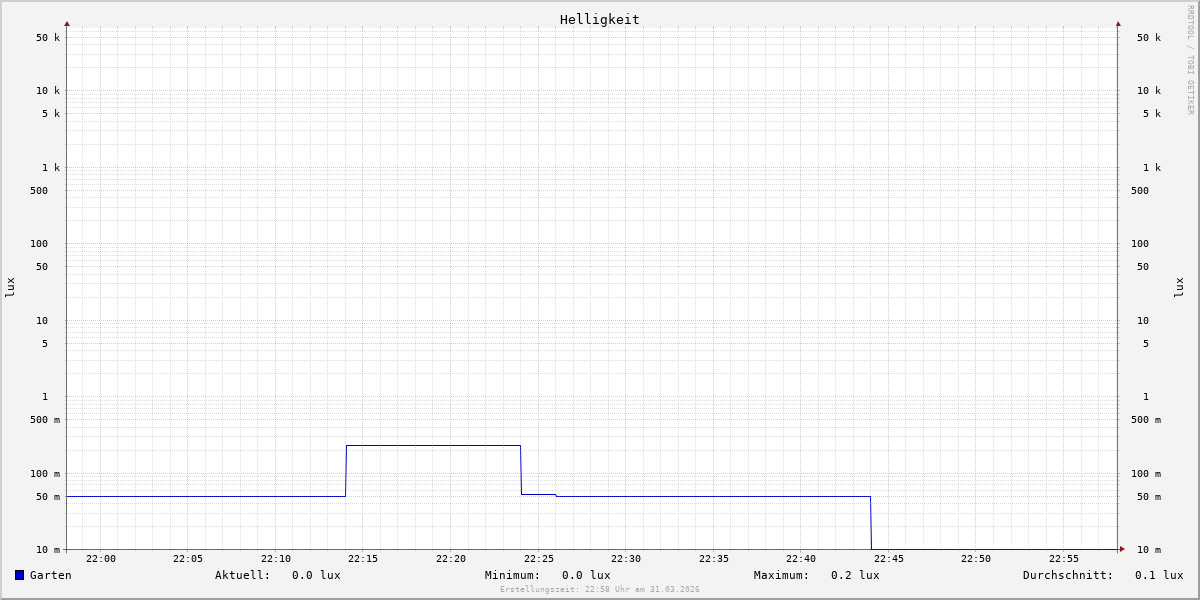Click the right axis 10 k label
This screenshot has height=600, width=1200.
[x=1149, y=91]
